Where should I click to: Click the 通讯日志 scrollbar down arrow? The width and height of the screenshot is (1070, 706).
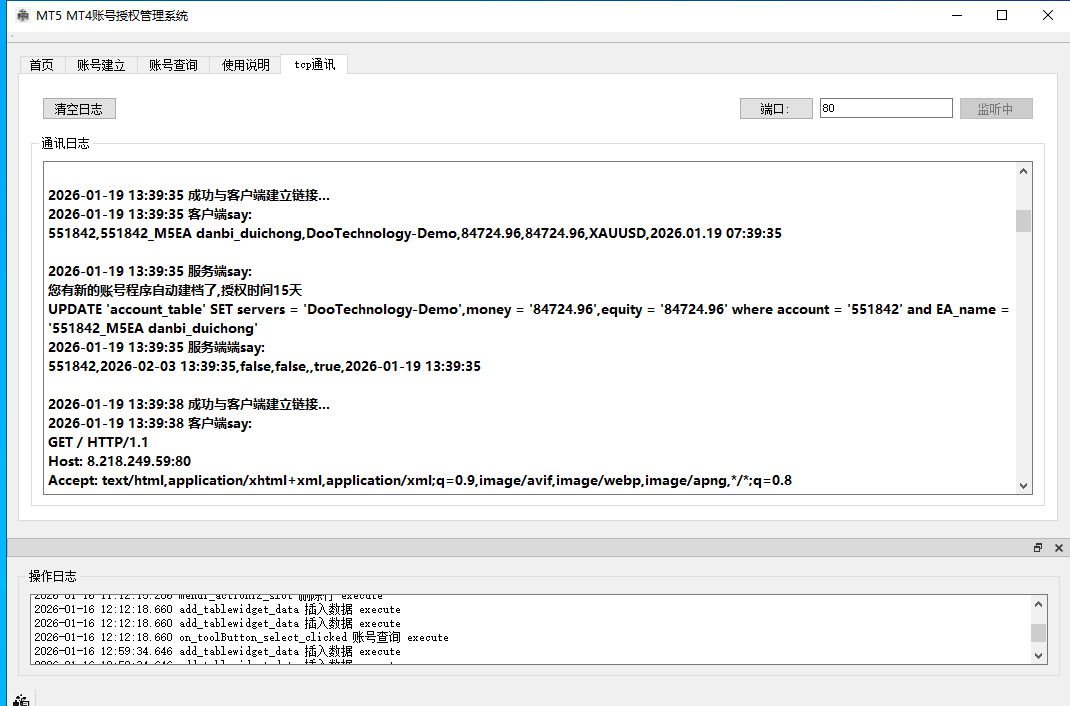tap(1023, 486)
